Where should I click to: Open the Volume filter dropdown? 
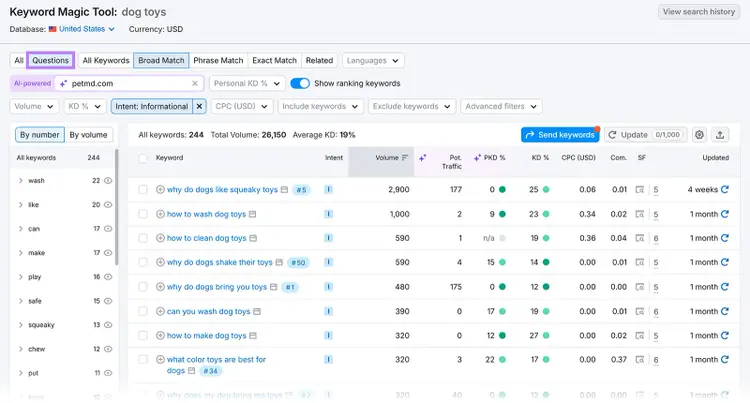(x=34, y=106)
